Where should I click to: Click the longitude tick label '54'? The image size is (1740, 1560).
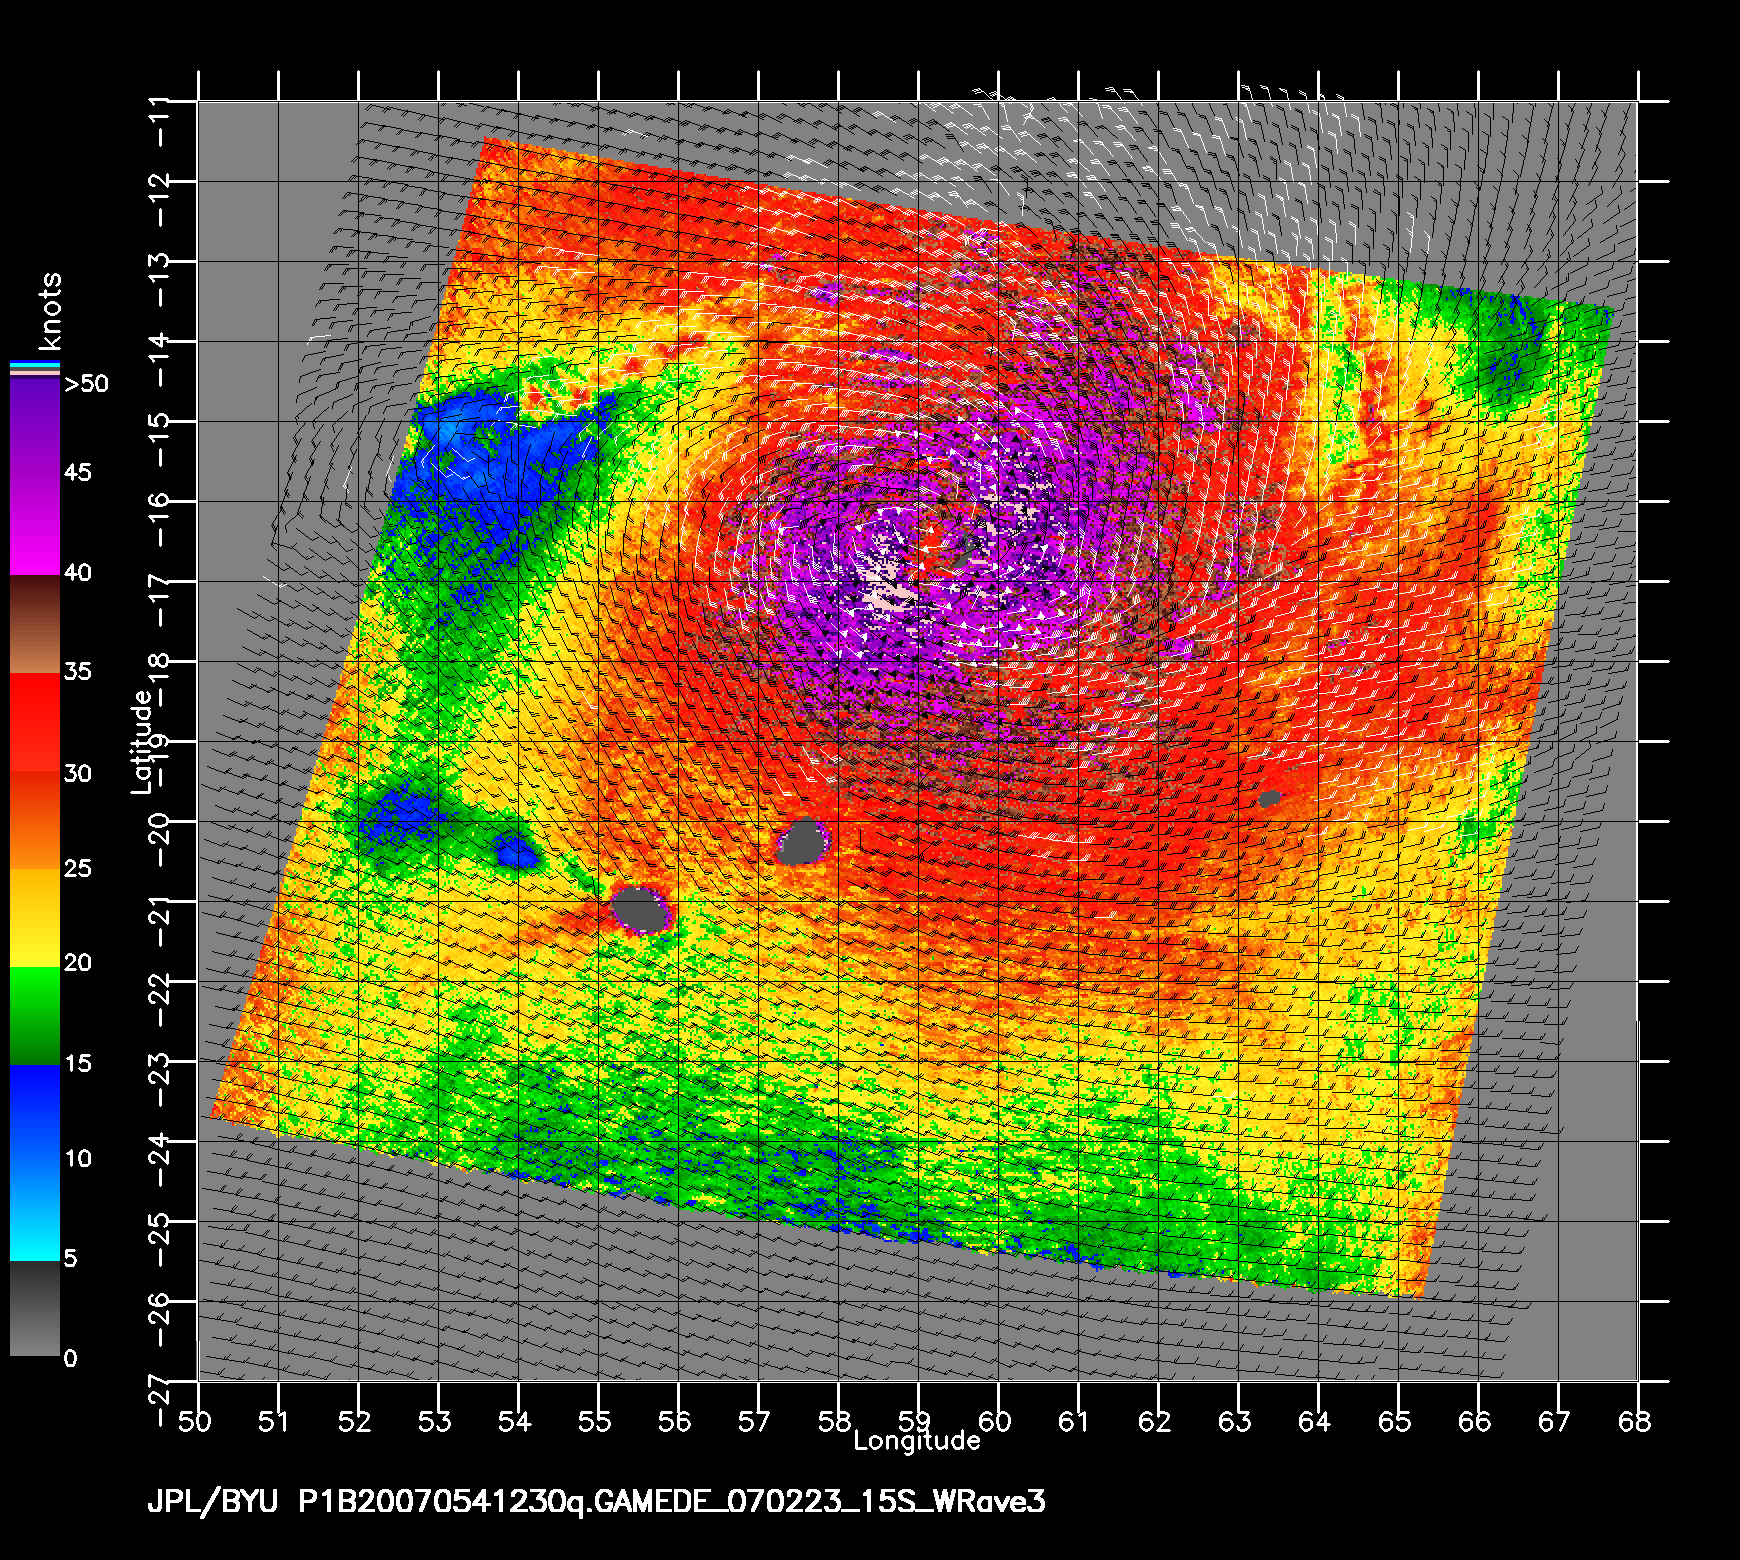515,1421
